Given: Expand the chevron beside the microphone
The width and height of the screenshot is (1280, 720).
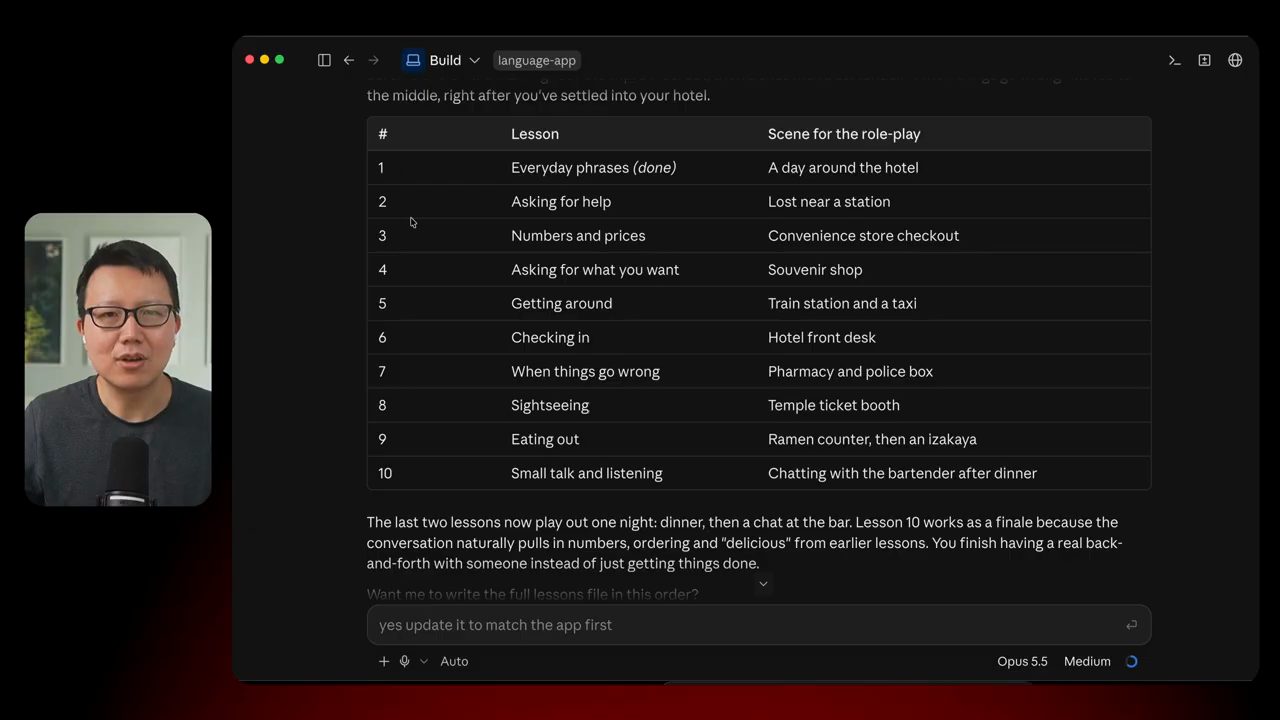Looking at the screenshot, I should [x=424, y=661].
